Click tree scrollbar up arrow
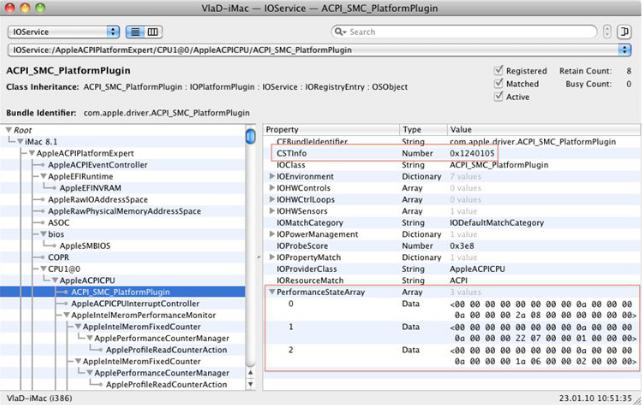This screenshot has width=642, height=405. pos(250,373)
